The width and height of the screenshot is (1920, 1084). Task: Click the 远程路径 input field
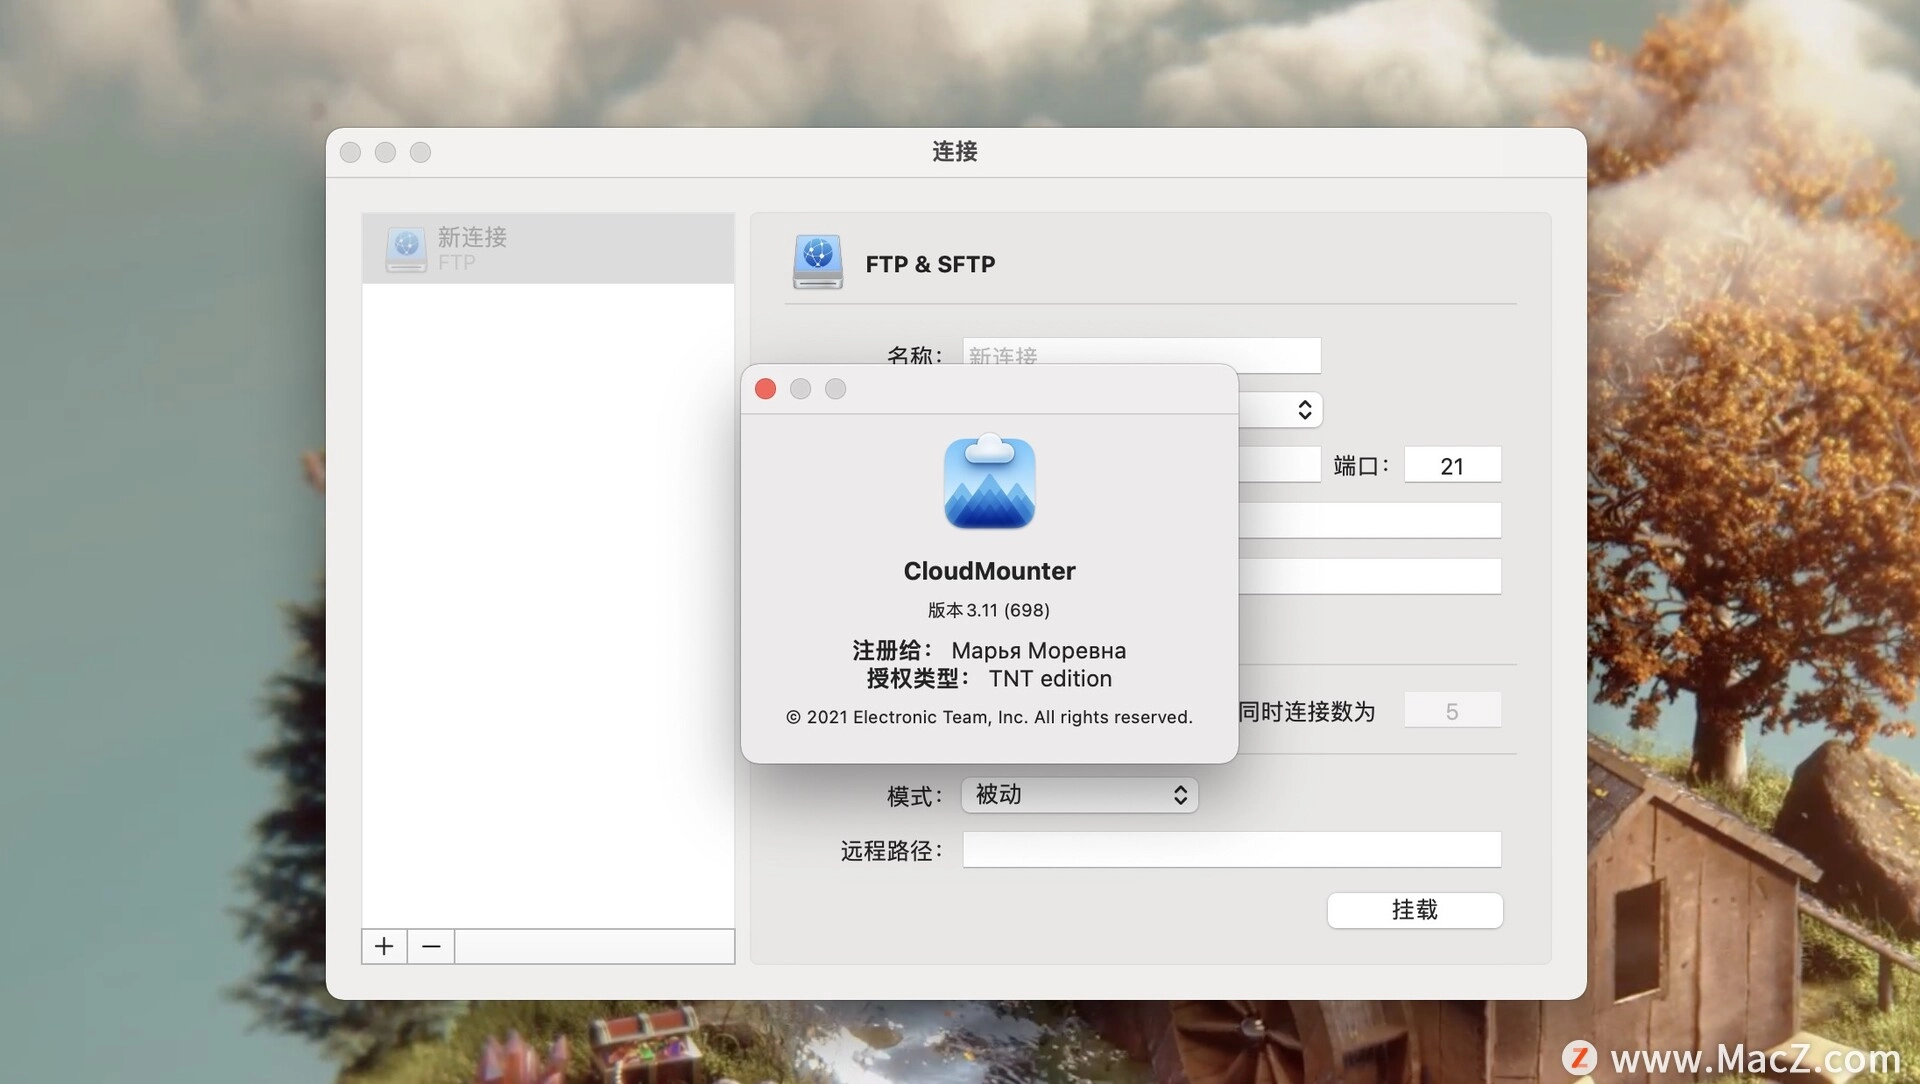[1231, 850]
